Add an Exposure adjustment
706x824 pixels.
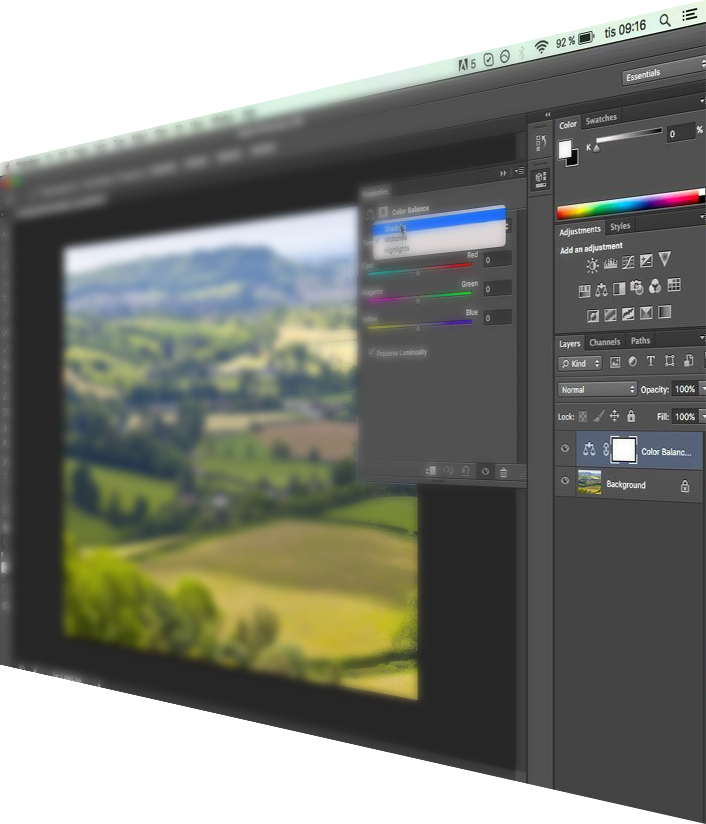click(x=646, y=261)
